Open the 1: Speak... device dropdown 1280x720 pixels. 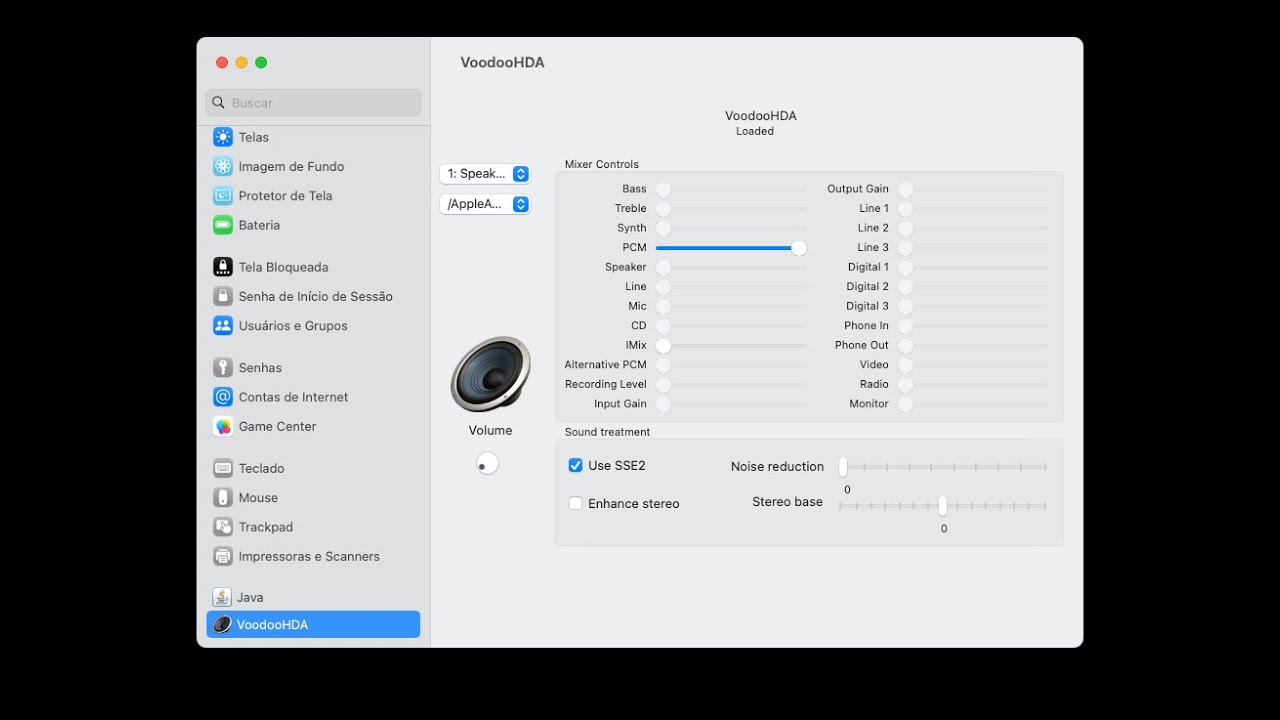coord(484,174)
